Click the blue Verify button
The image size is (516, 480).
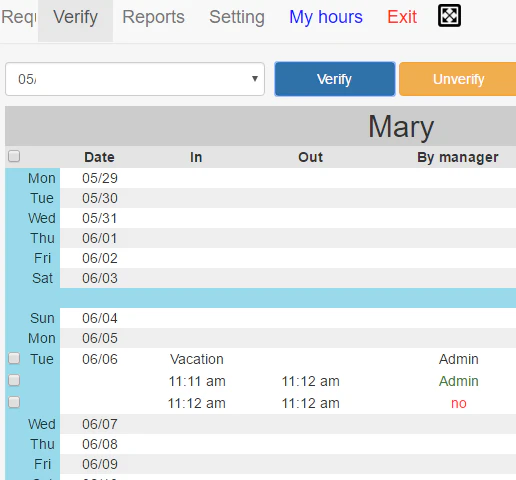[x=335, y=79]
